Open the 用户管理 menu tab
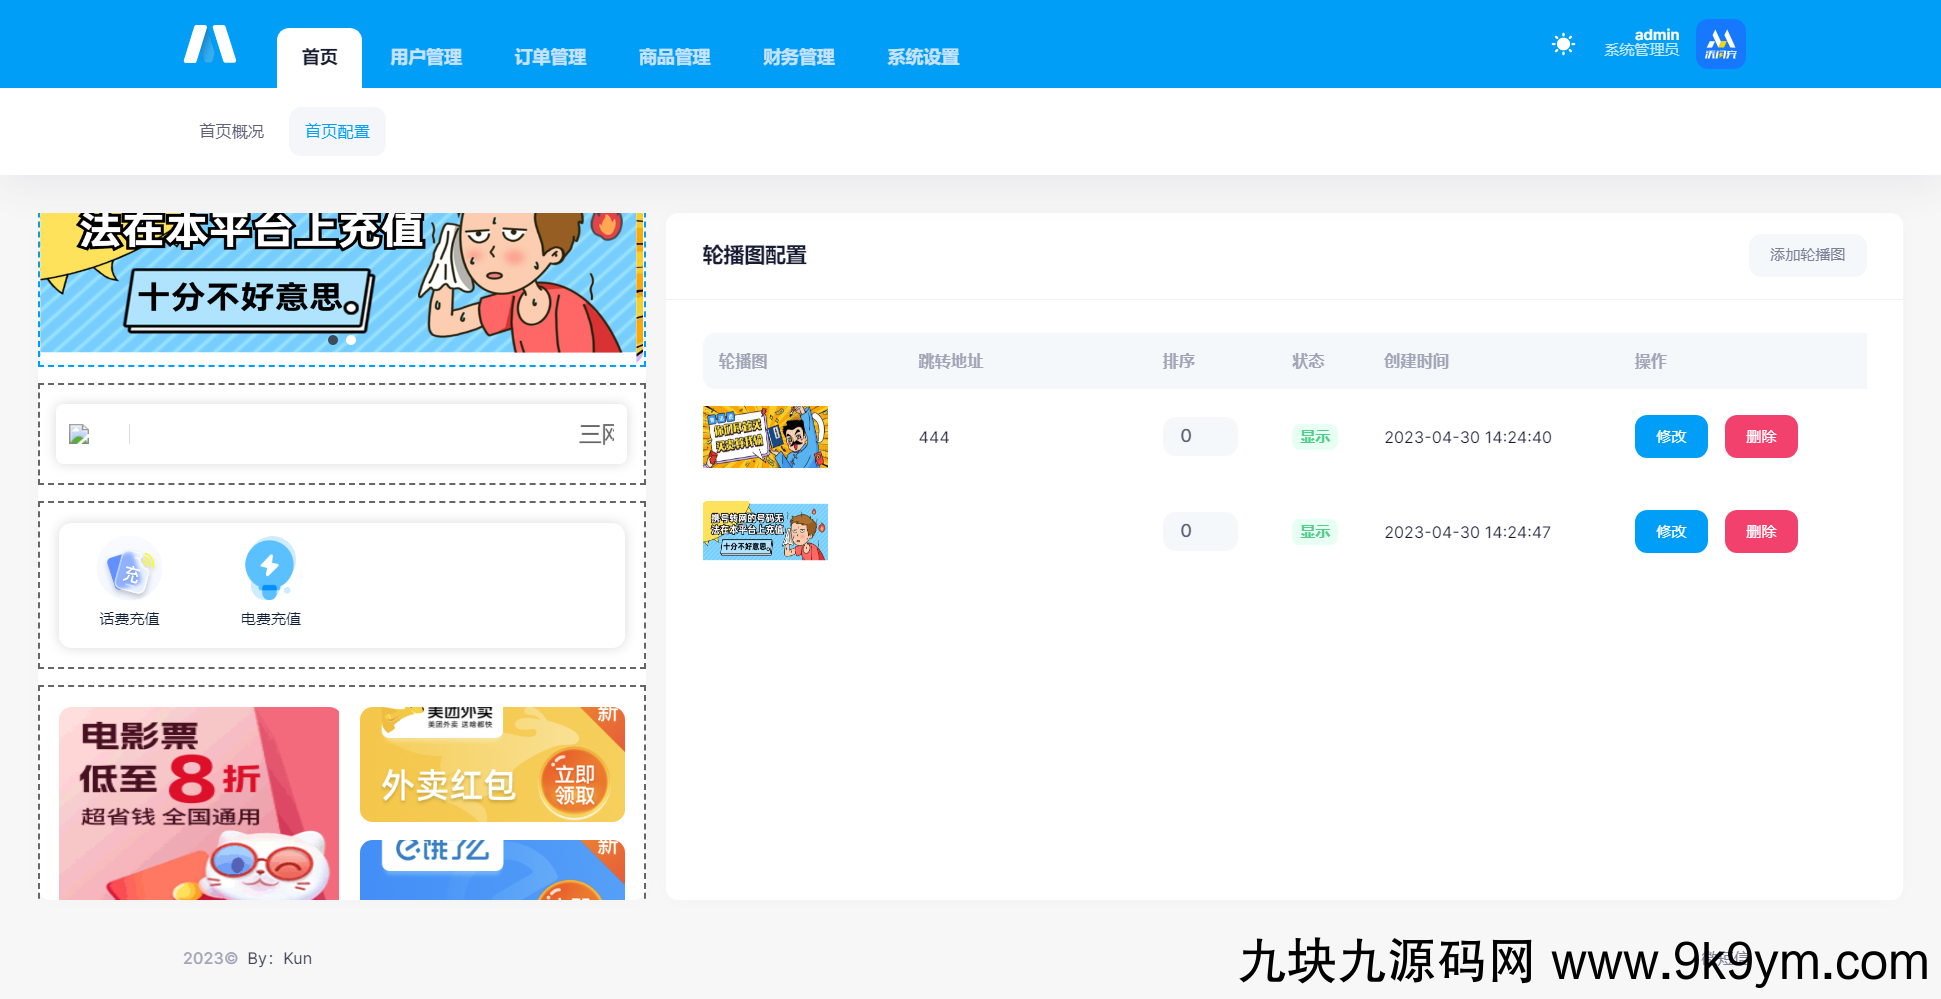Image resolution: width=1941 pixels, height=999 pixels. tap(426, 57)
